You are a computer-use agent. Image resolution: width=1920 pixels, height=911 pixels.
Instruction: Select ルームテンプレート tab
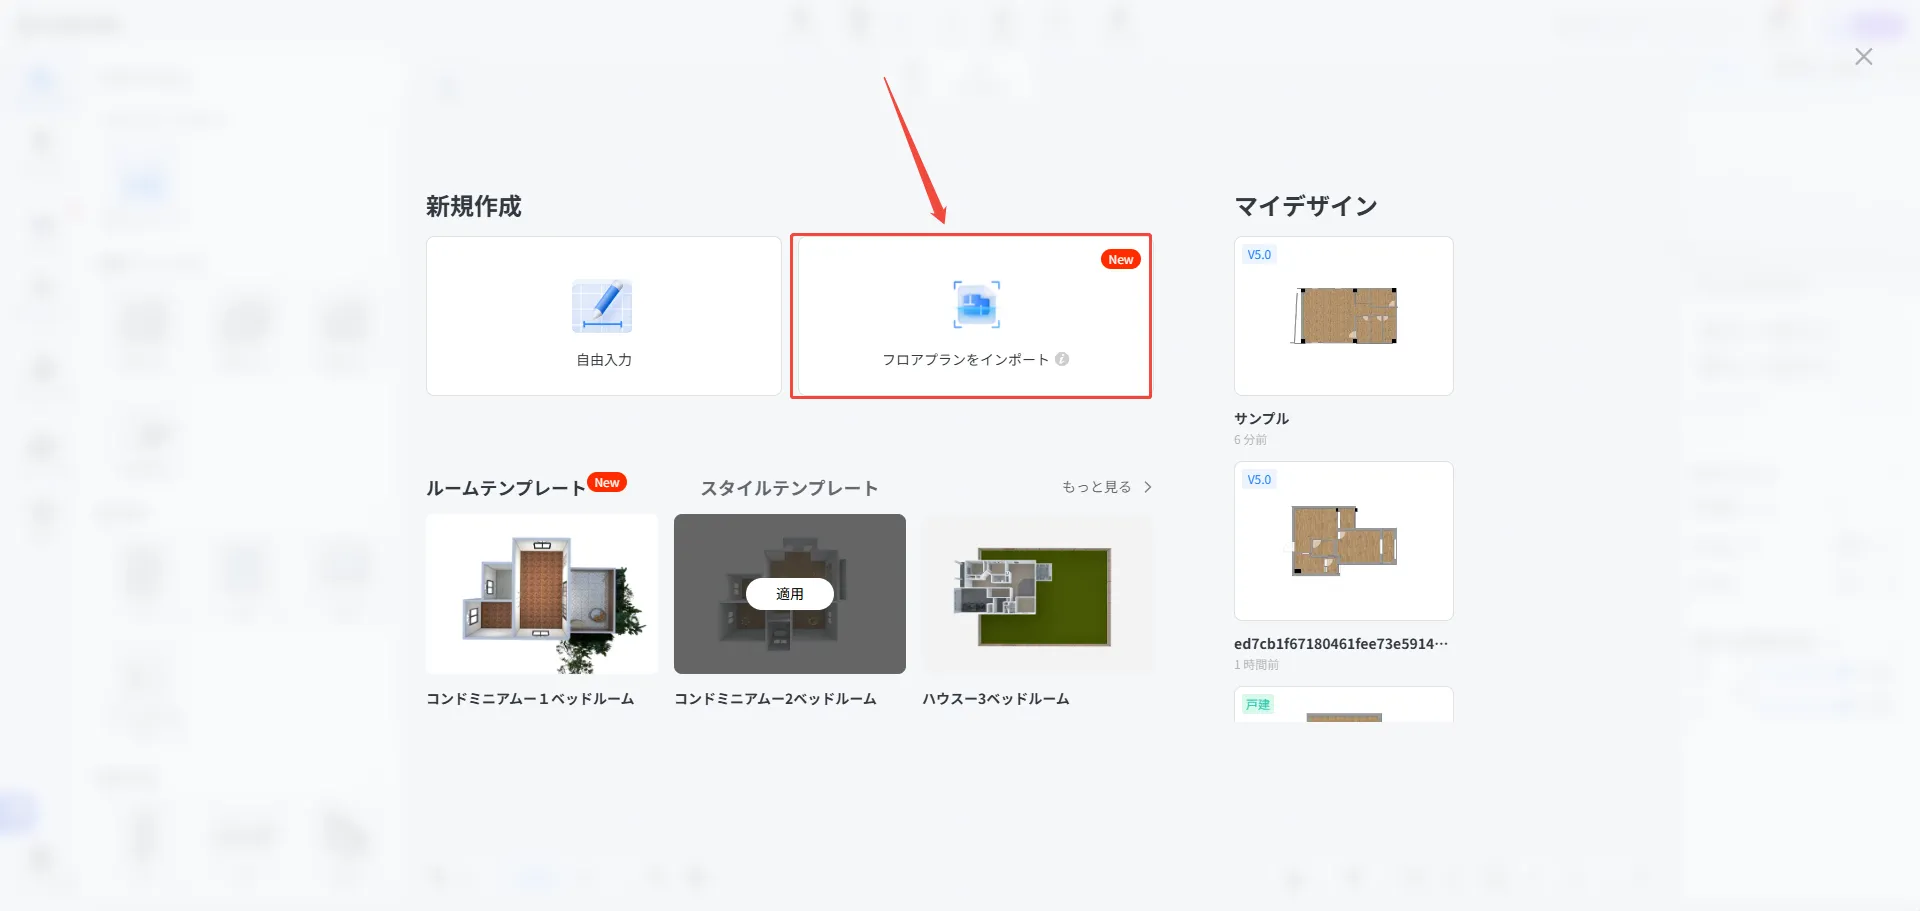pos(506,488)
